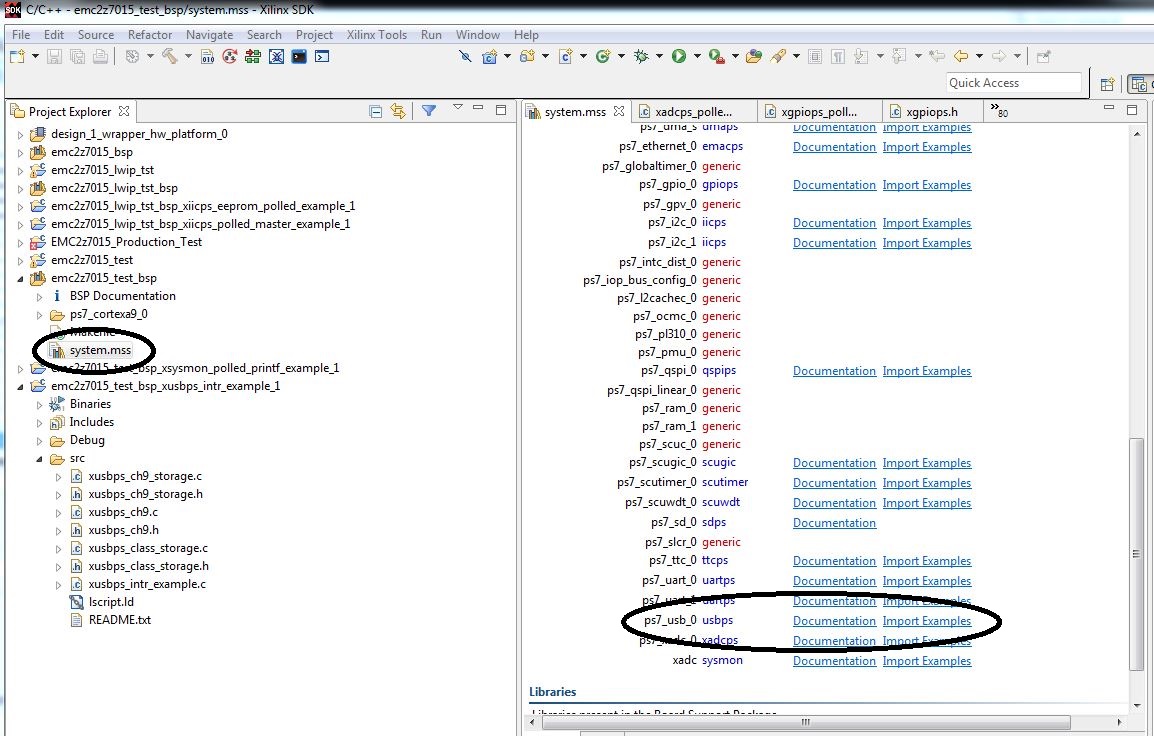Click the green Run button in toolbar
The height and width of the screenshot is (736, 1154).
pos(679,57)
